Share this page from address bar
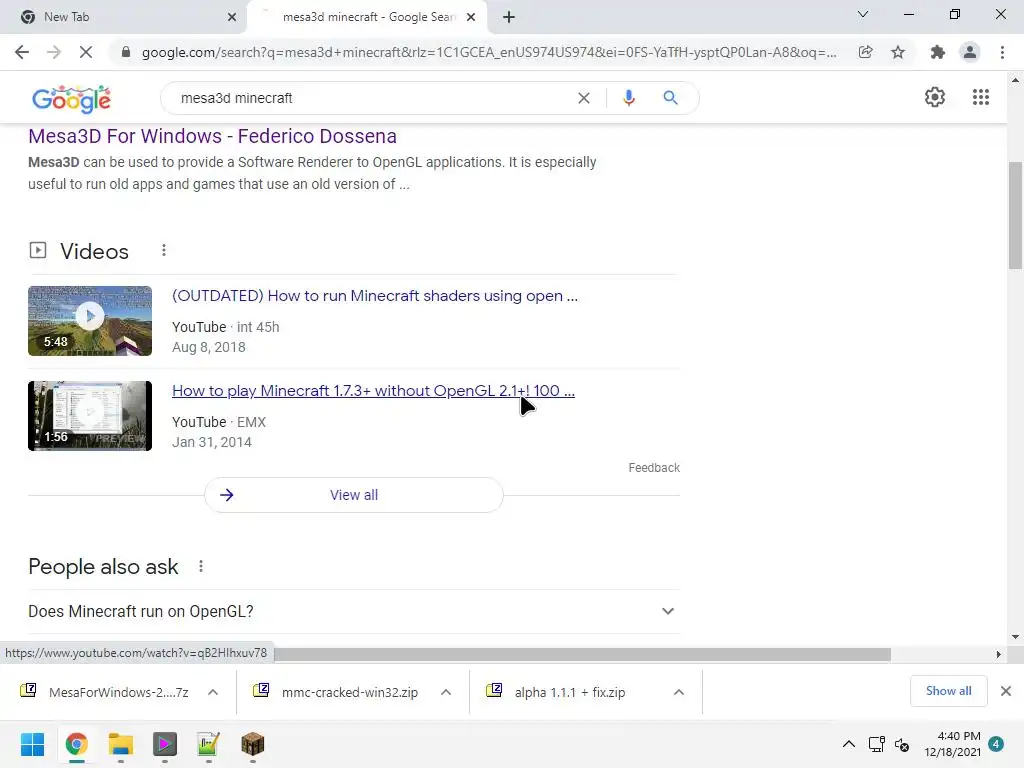The width and height of the screenshot is (1024, 768). [x=865, y=52]
